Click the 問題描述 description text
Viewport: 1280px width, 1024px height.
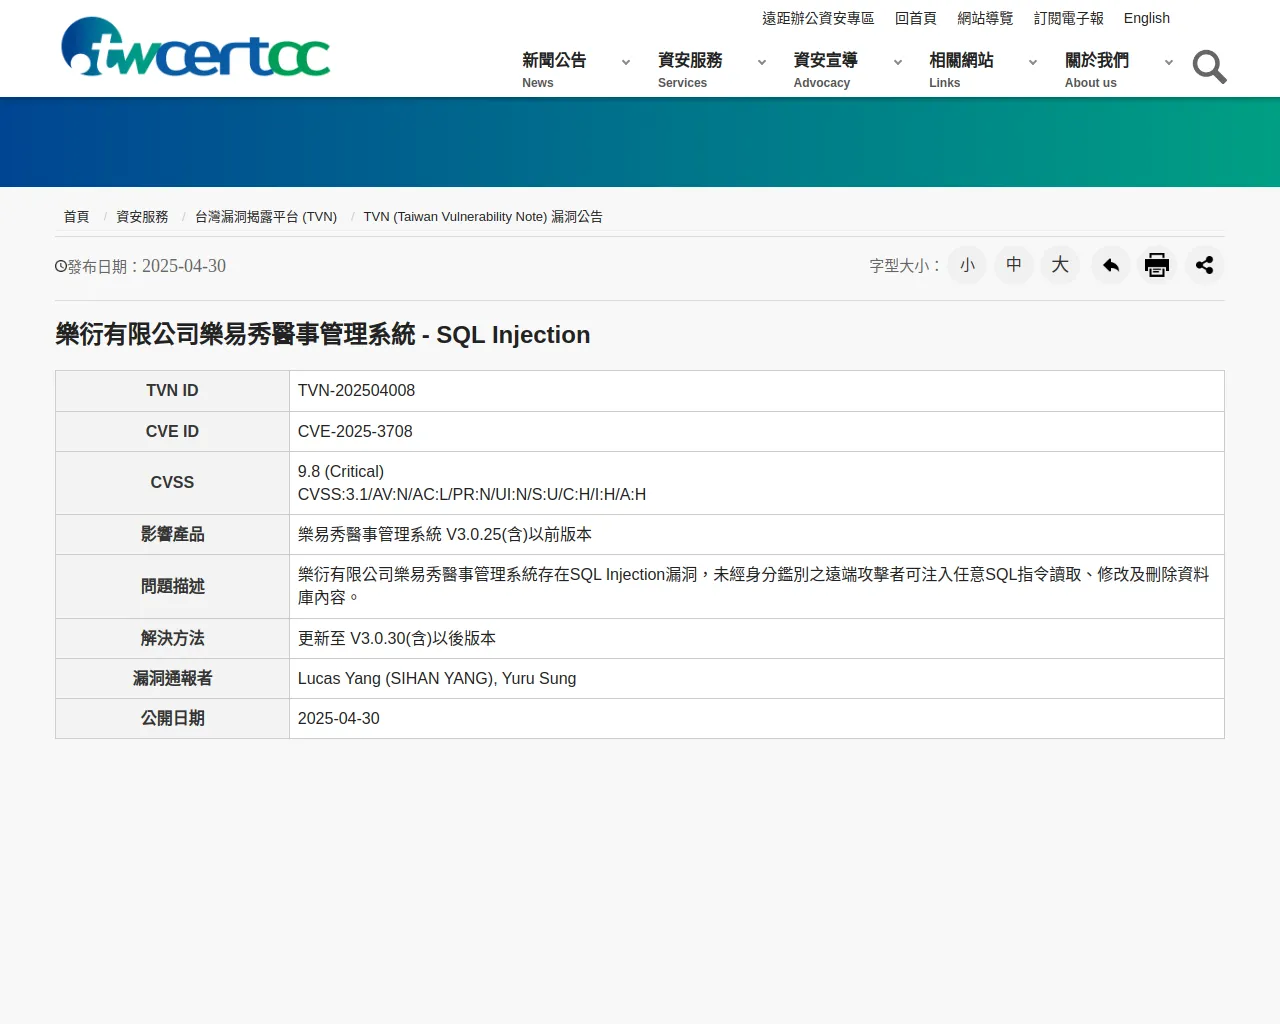(753, 586)
